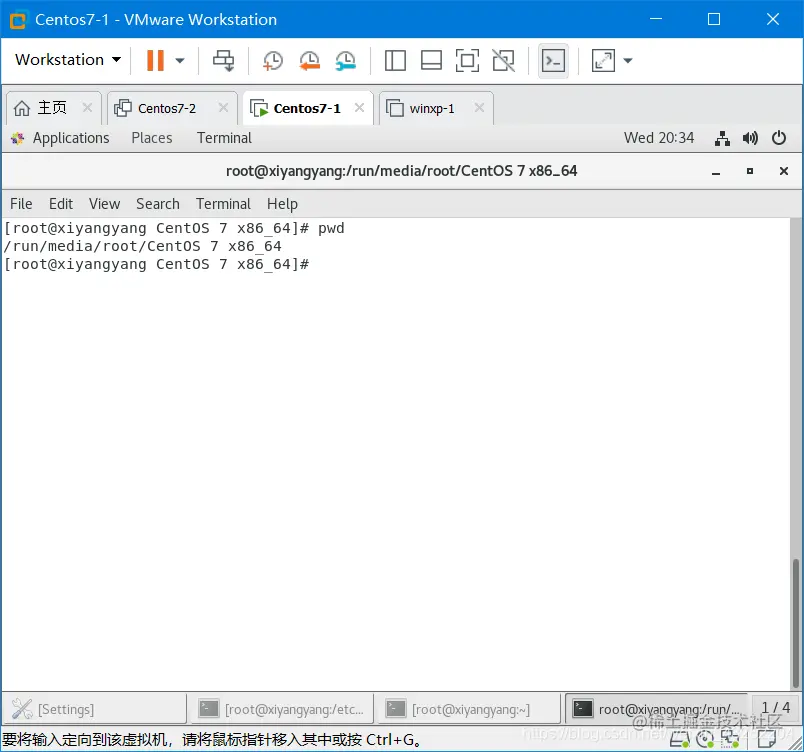Open the terminal Help menu
The image size is (804, 752).
click(282, 204)
